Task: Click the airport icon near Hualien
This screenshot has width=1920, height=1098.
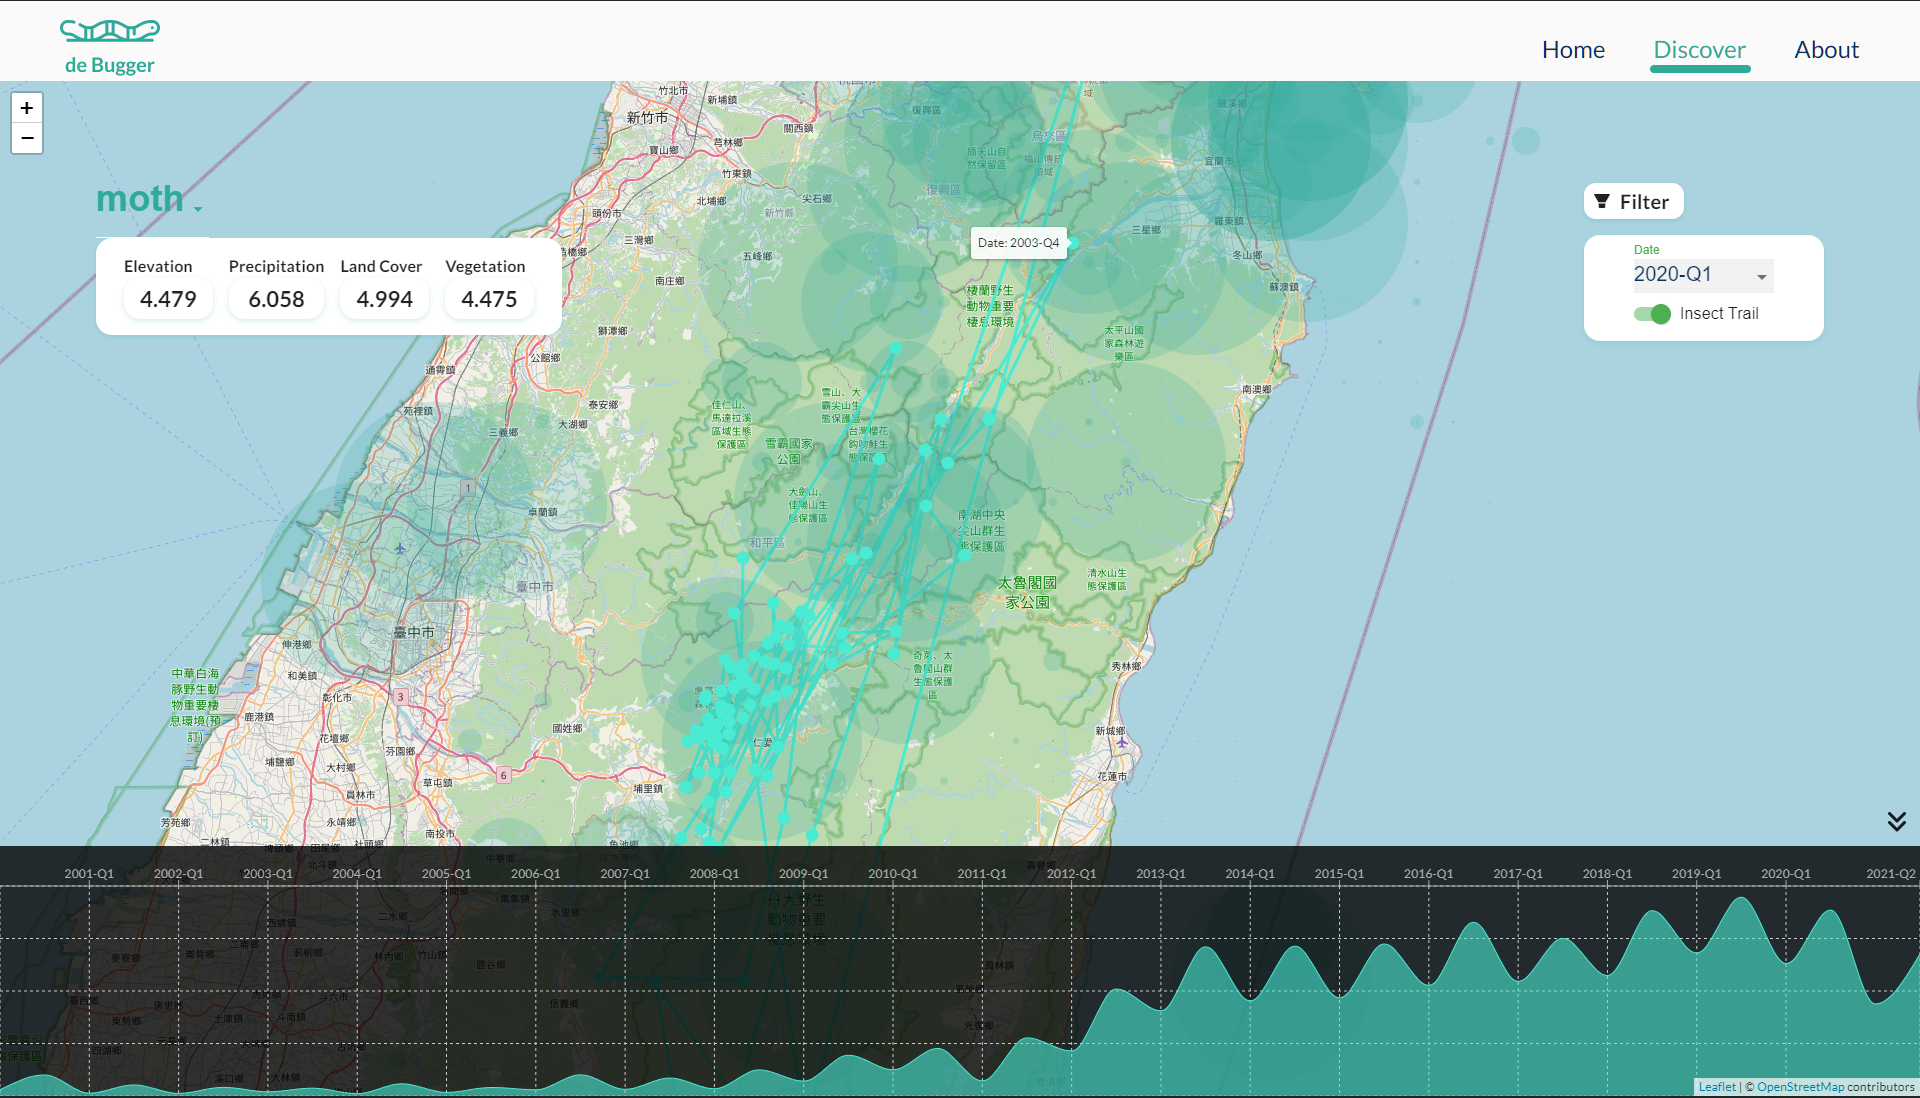Action: [x=1122, y=742]
